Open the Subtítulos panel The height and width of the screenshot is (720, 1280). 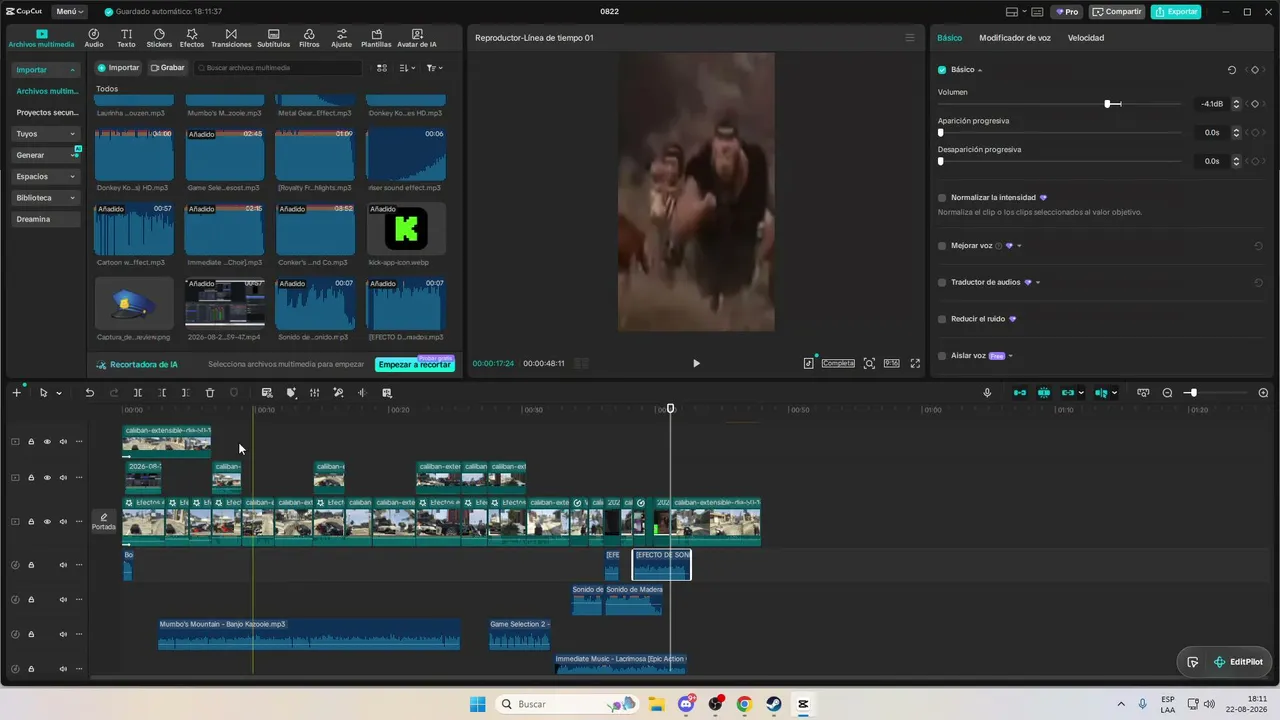click(274, 38)
